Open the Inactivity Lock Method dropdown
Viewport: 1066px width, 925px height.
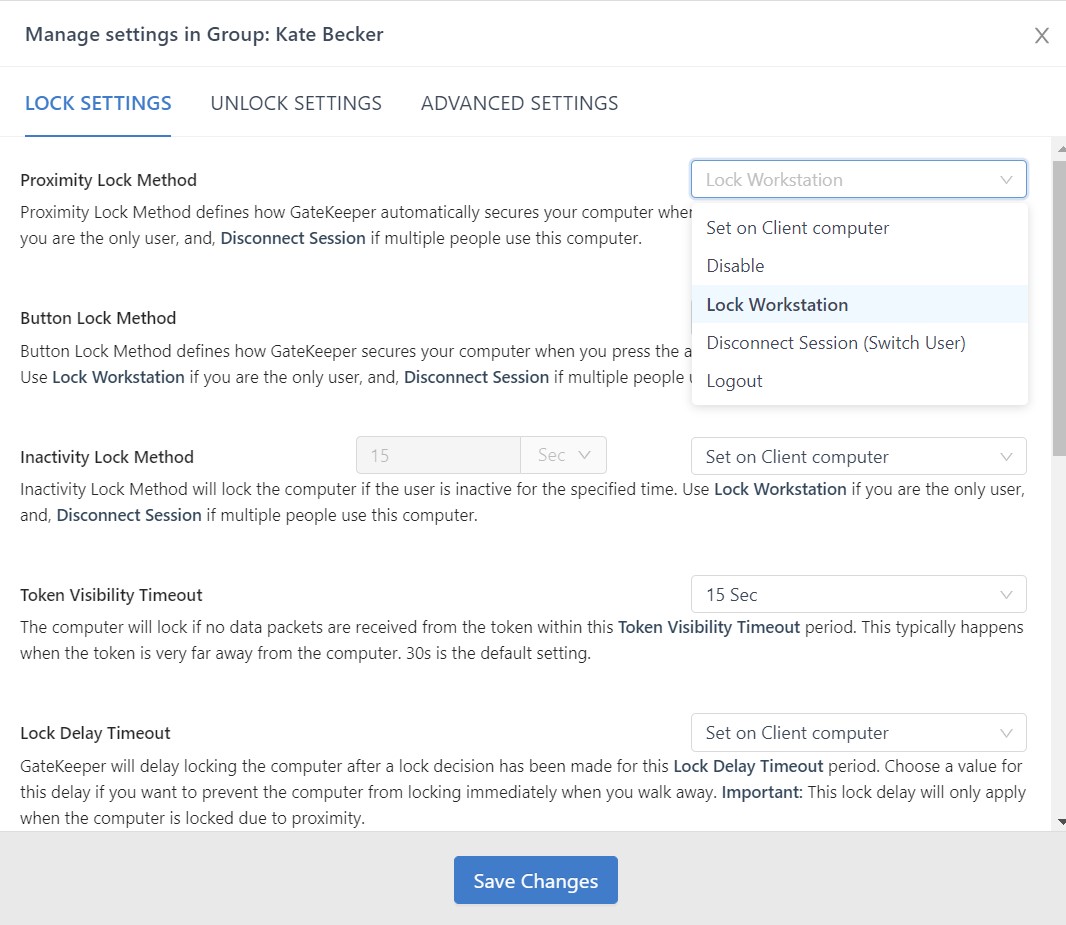tap(857, 456)
